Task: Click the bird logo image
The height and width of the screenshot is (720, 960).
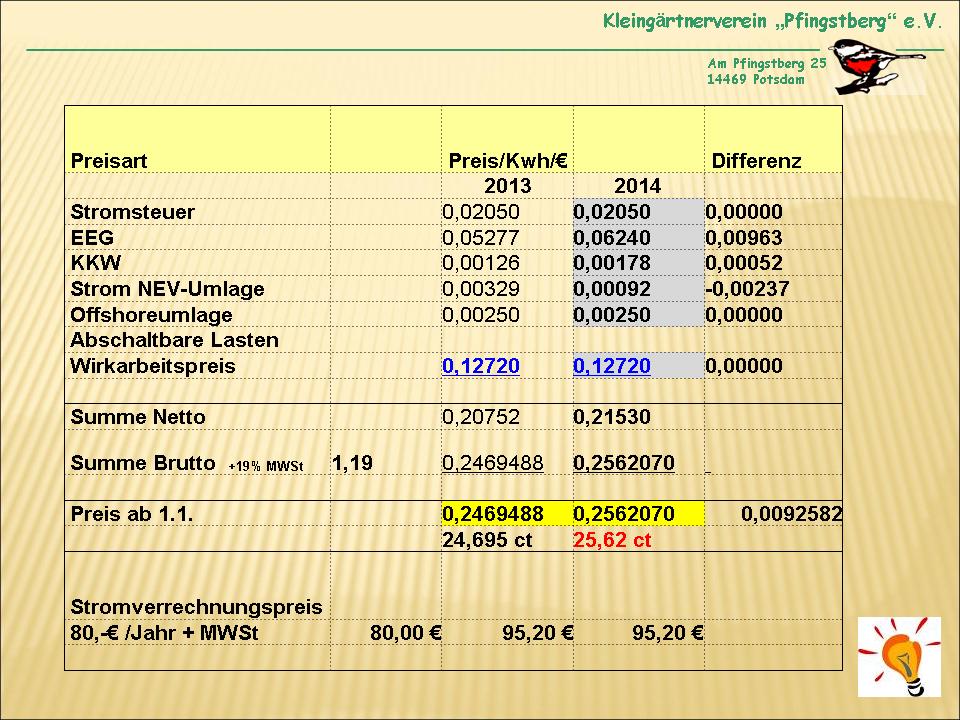Action: tap(877, 67)
